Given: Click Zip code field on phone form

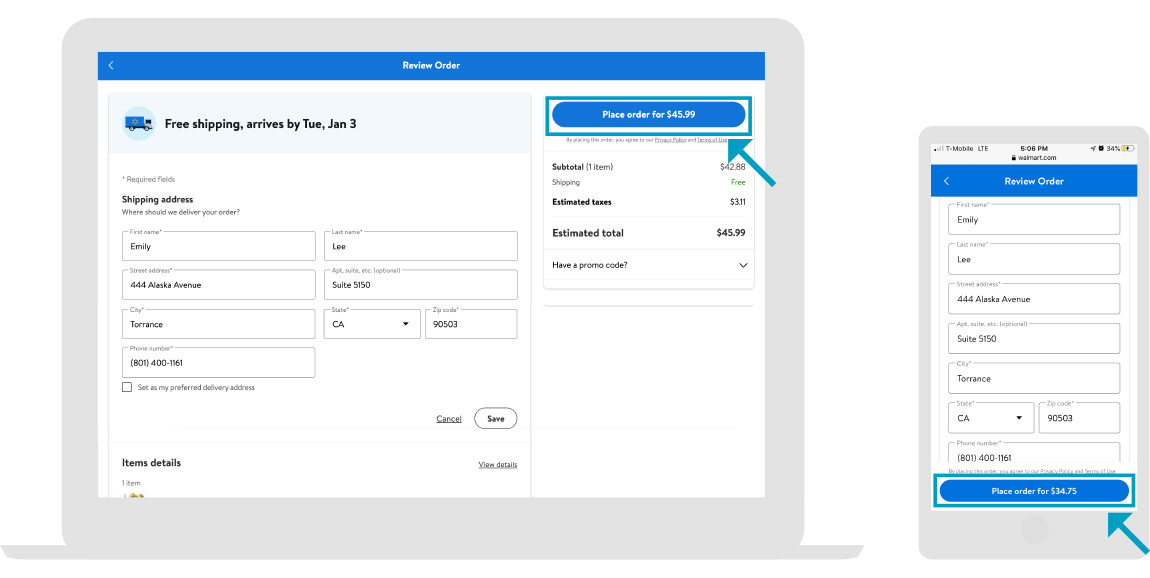Looking at the screenshot, I should coord(1080,418).
